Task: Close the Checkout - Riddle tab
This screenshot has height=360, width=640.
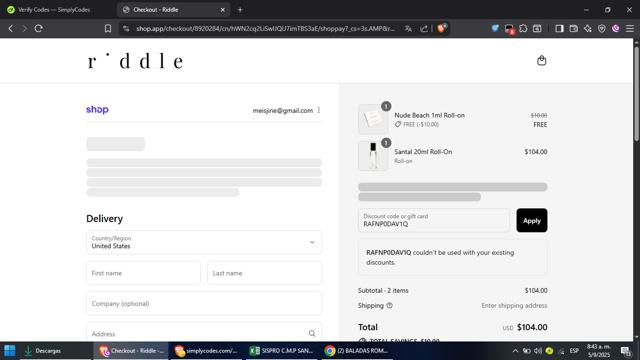Action: tap(222, 10)
